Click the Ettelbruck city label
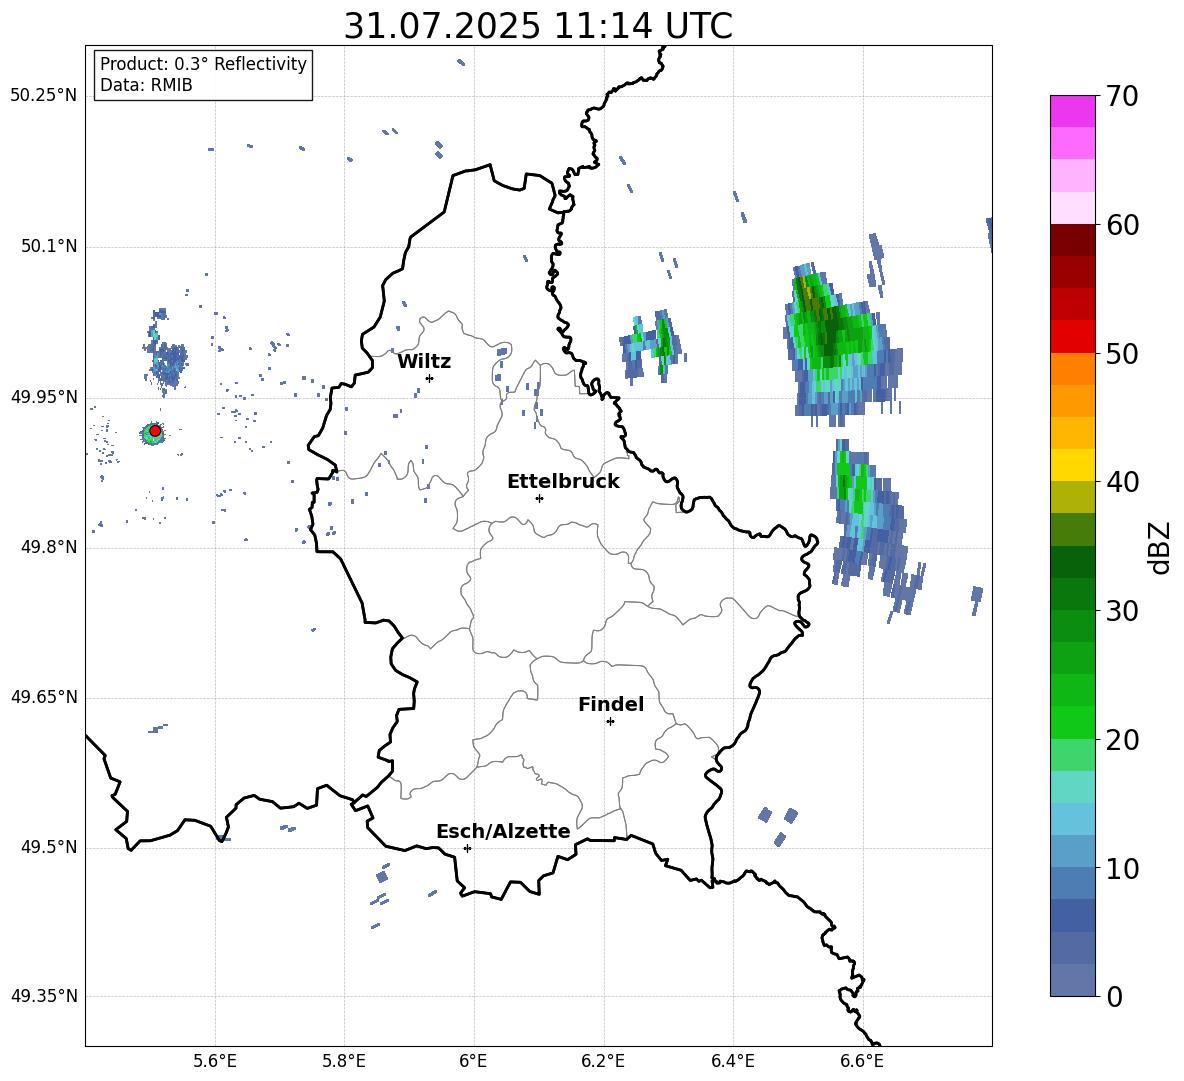The height and width of the screenshot is (1081, 1184). [x=563, y=482]
